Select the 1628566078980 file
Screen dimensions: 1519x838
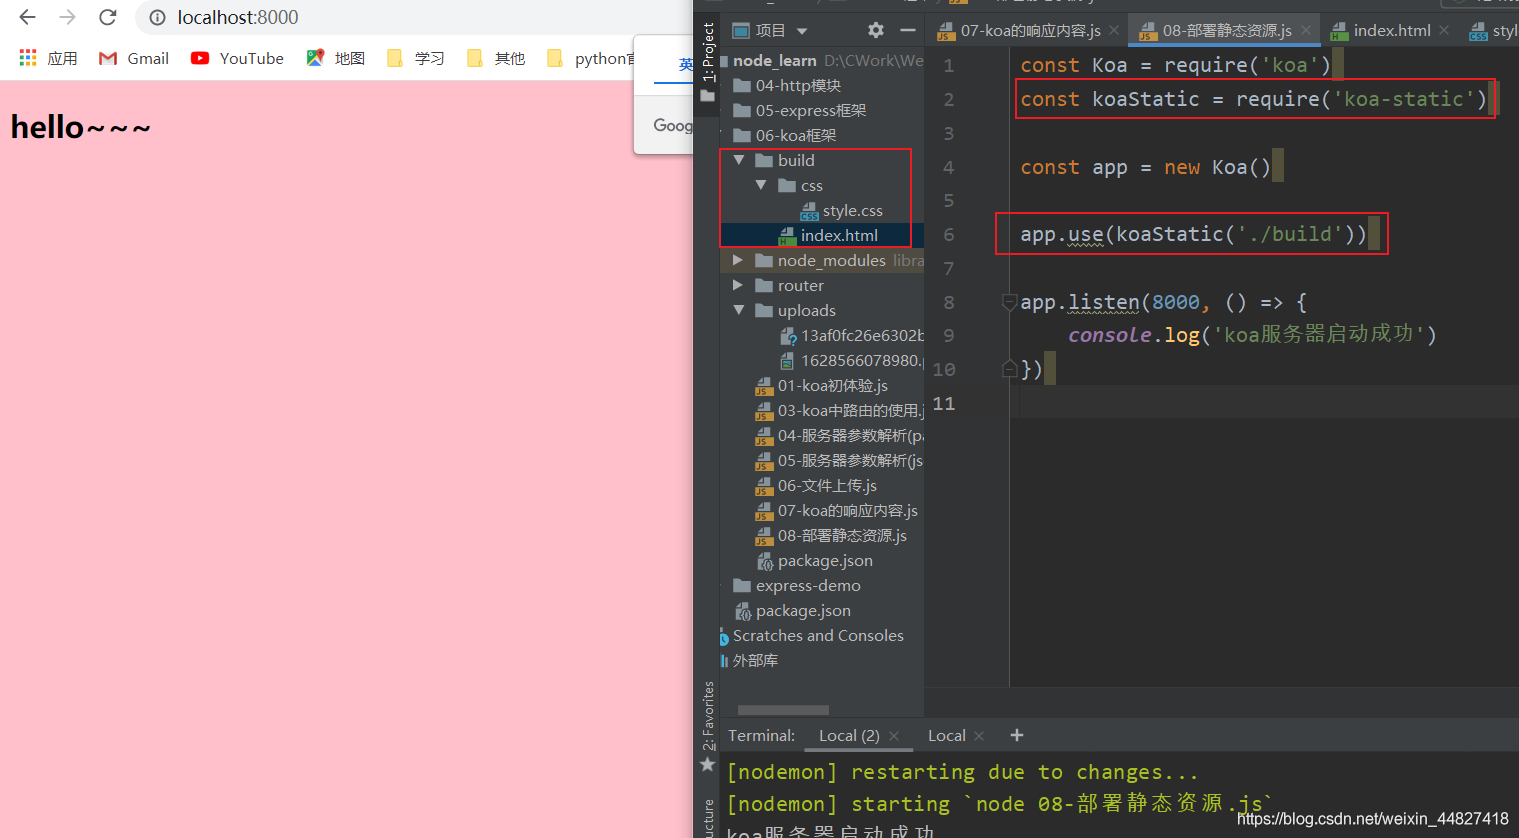(x=851, y=360)
